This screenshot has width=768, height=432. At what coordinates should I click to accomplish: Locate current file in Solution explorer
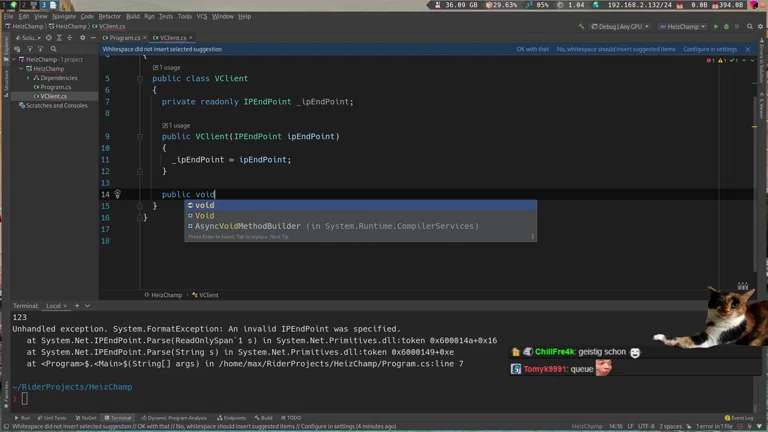(48, 38)
